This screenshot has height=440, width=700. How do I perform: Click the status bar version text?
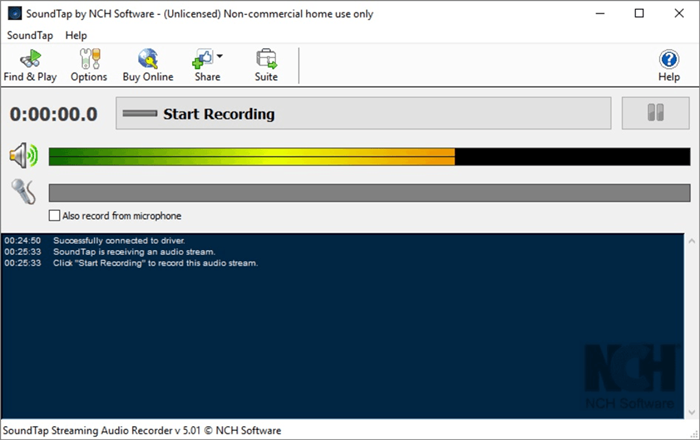(142, 431)
